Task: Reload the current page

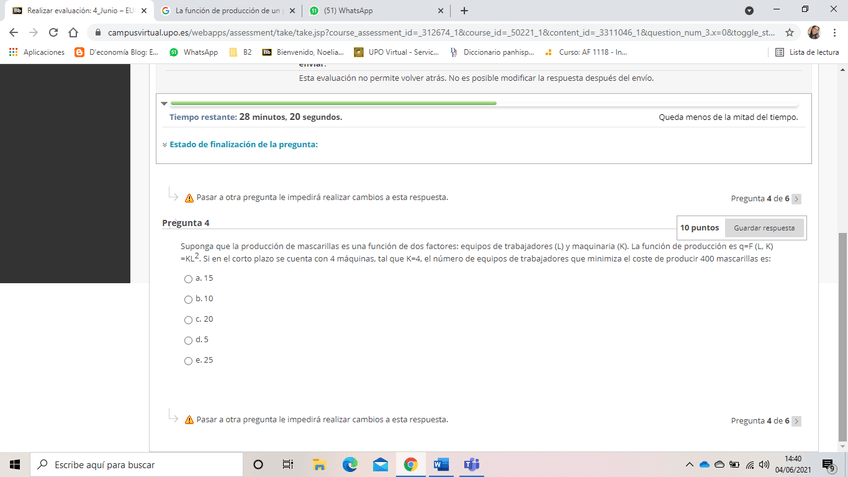Action: [x=53, y=32]
